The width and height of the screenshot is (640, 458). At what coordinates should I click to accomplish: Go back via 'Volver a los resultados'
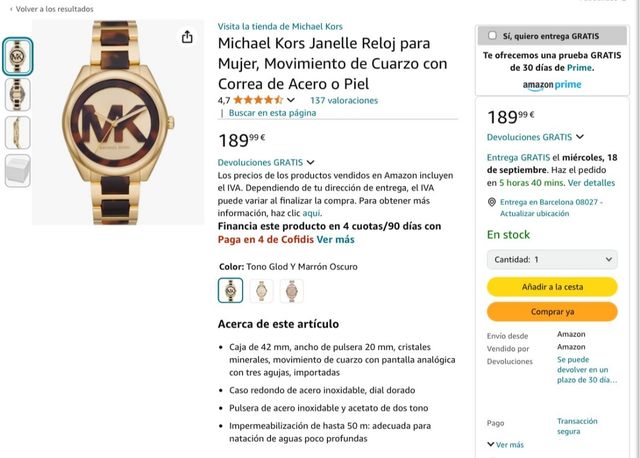click(52, 9)
